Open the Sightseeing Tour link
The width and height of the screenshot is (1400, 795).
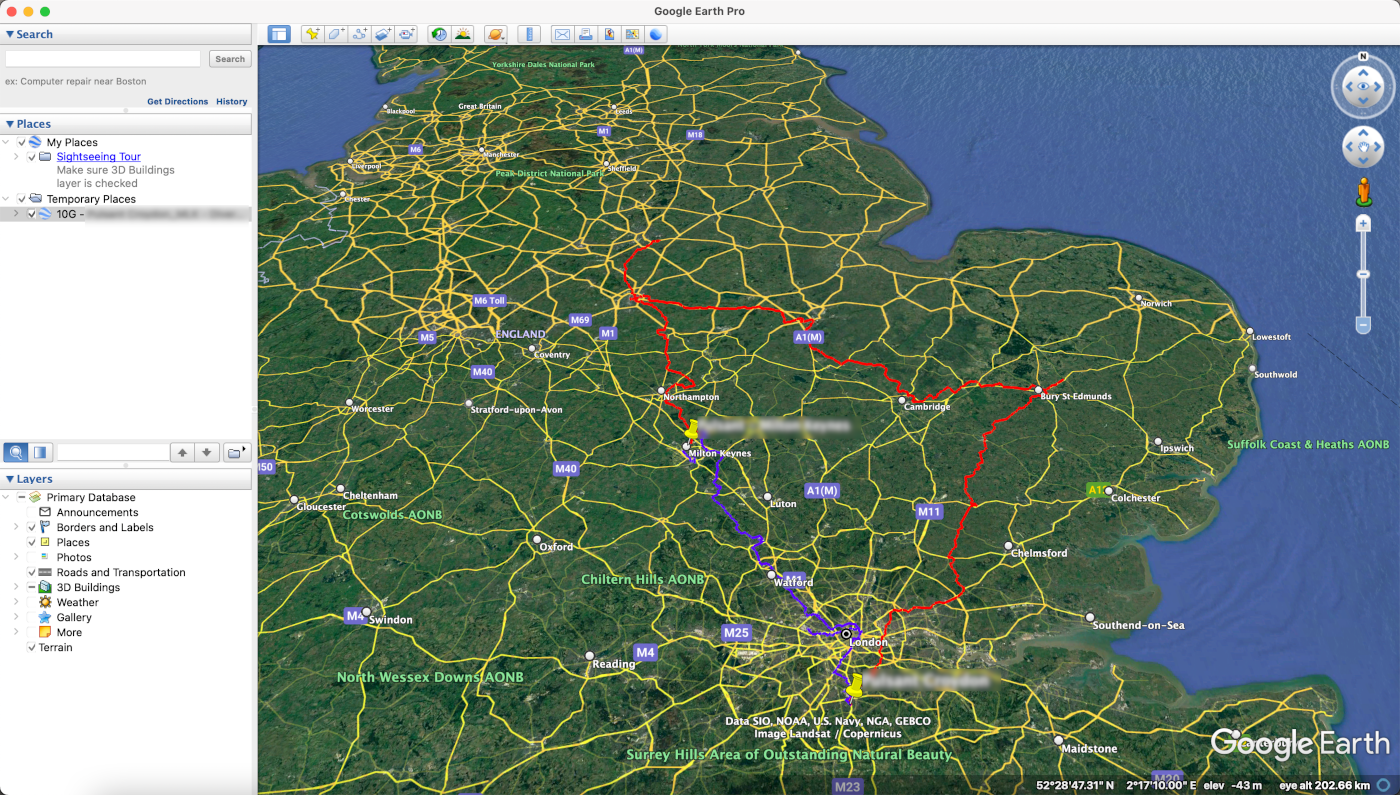coord(98,157)
